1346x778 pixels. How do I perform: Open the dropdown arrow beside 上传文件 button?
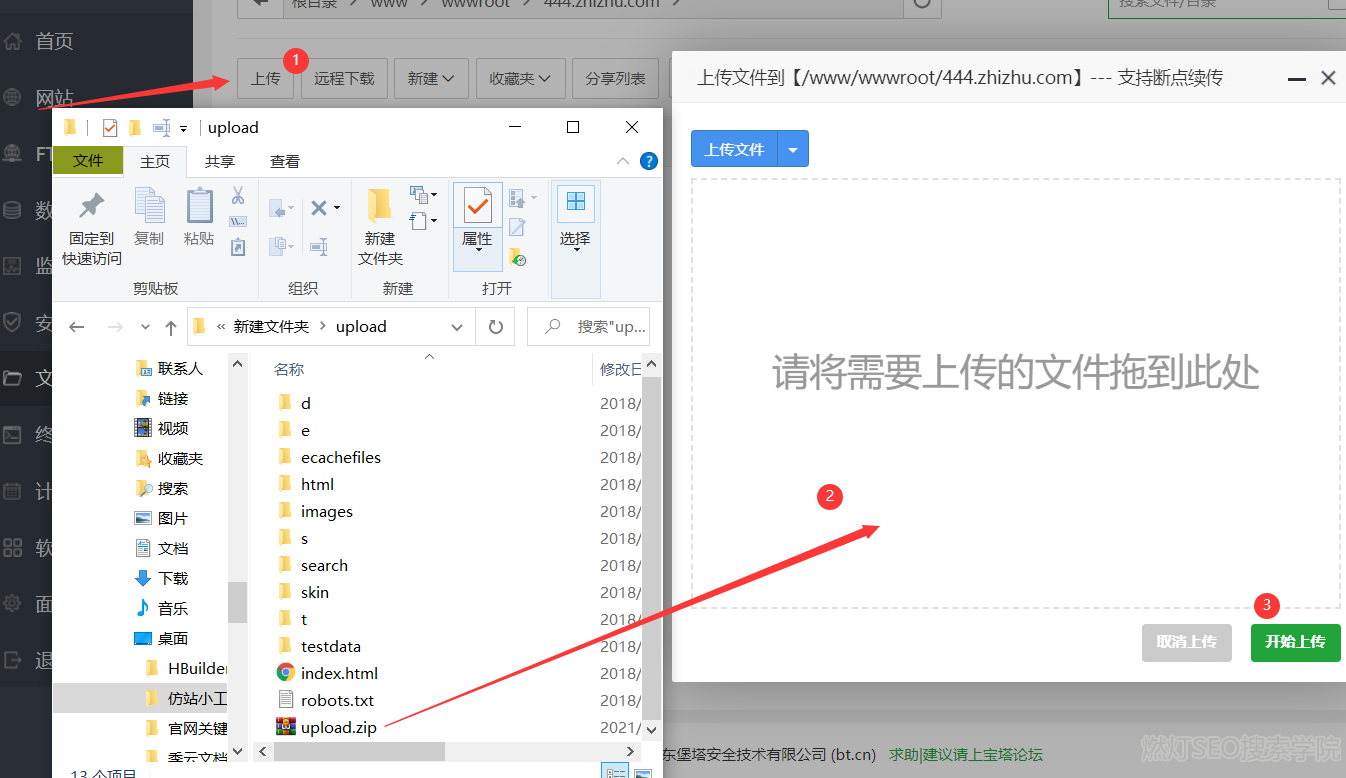coord(793,149)
